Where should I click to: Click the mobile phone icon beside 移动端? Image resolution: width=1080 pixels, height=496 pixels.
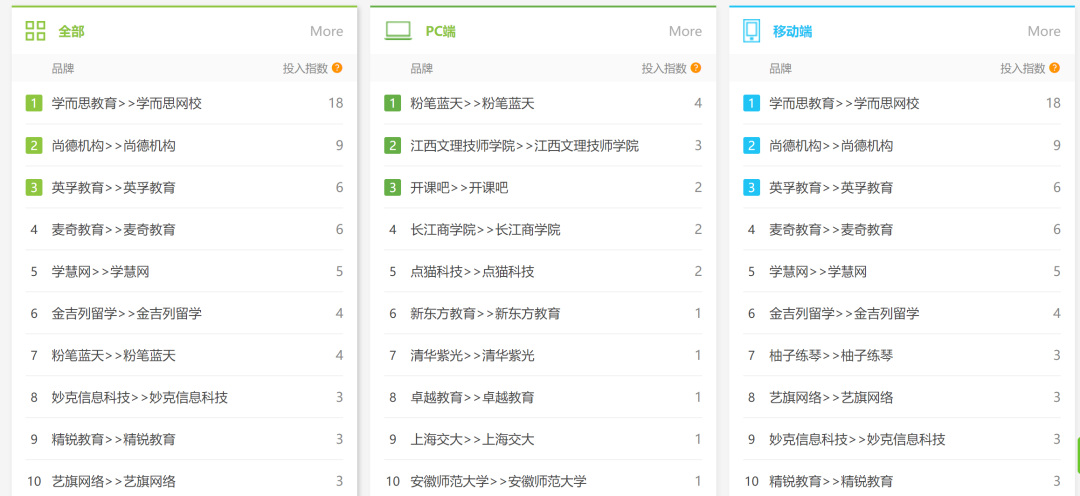click(x=751, y=31)
